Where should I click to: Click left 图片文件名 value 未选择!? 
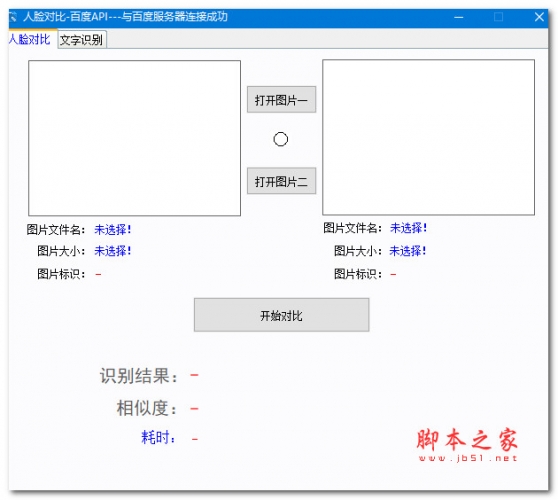113,230
